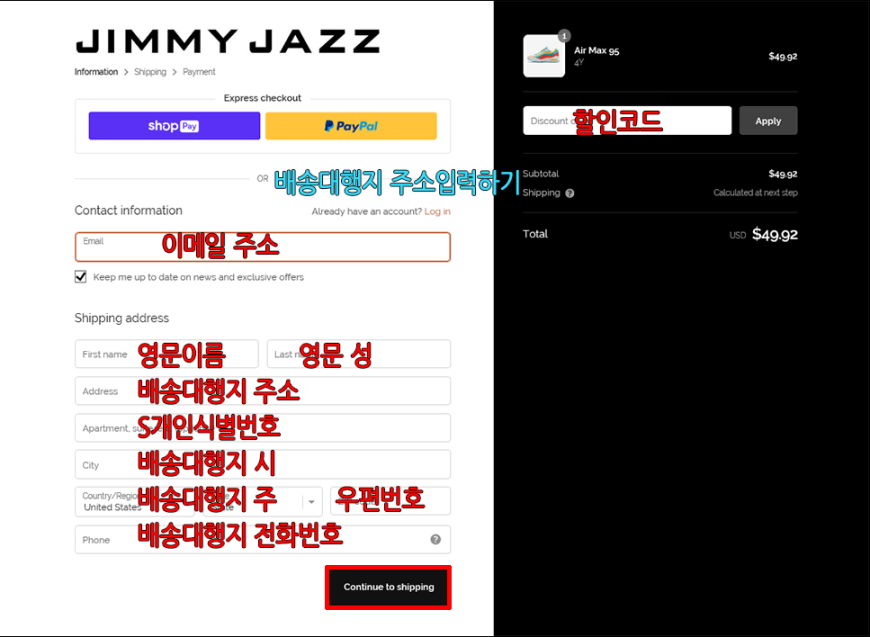
Task: Click the Address input field
Action: tap(262, 391)
